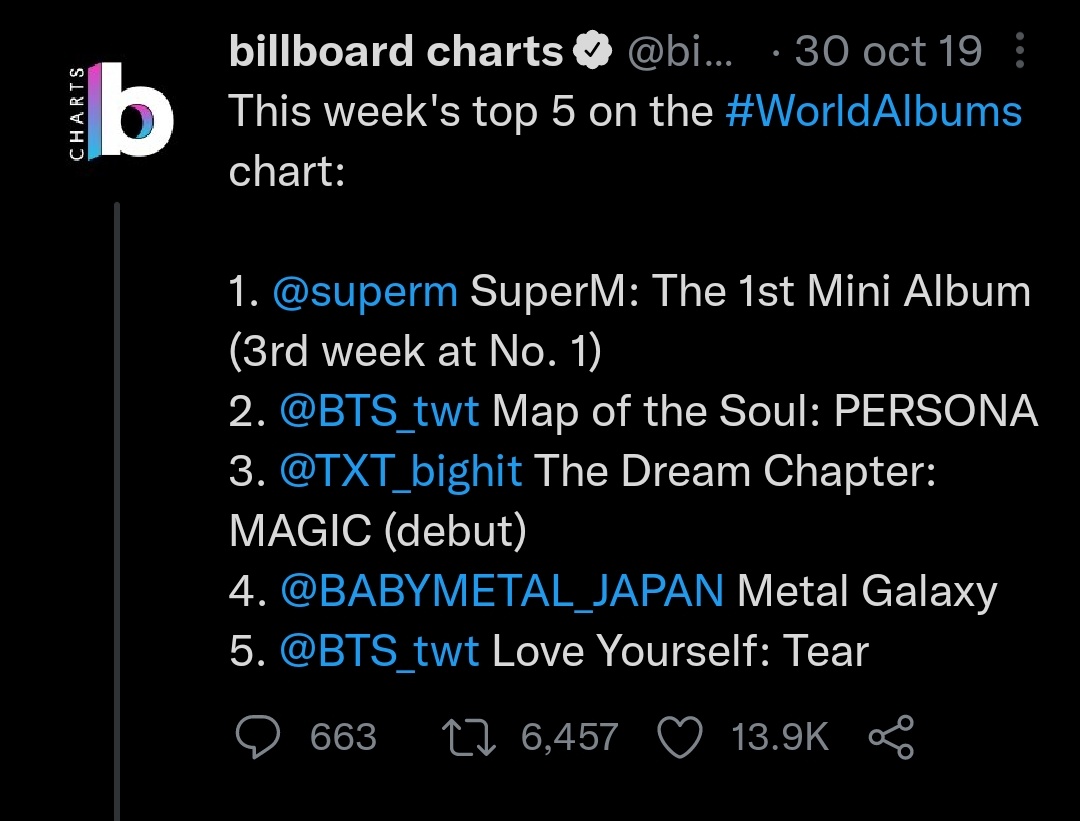The width and height of the screenshot is (1080, 821).
Task: Open the @TXT_bighit mention
Action: coord(401,472)
